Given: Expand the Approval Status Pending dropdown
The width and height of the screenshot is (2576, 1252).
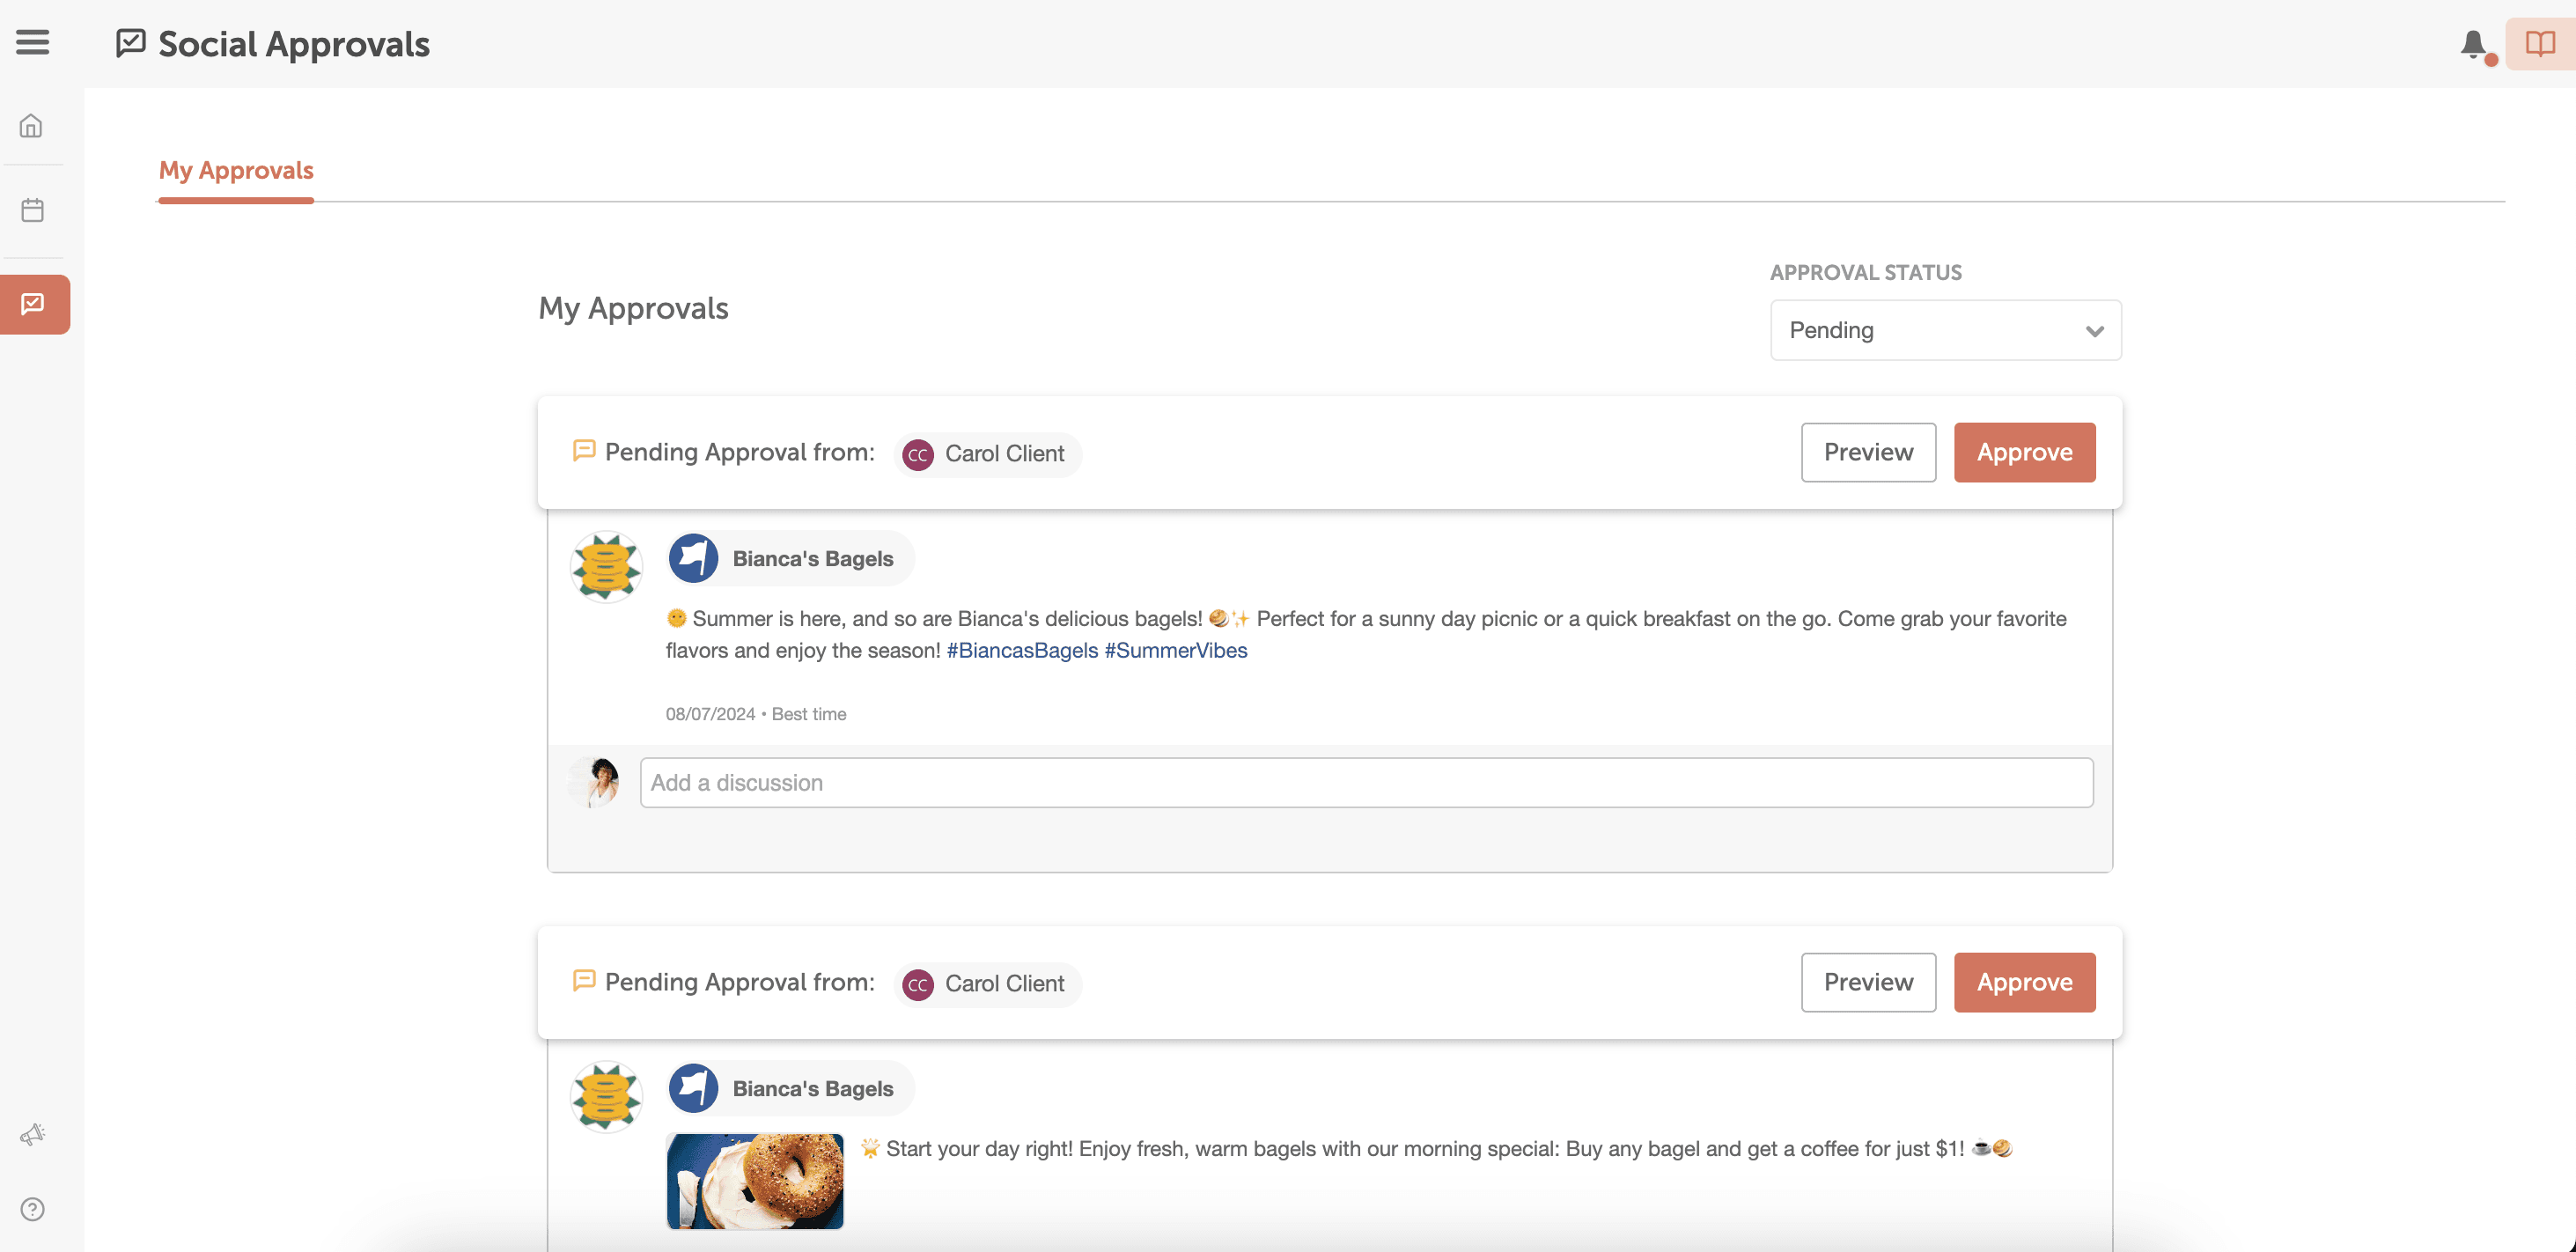Looking at the screenshot, I should point(1944,330).
